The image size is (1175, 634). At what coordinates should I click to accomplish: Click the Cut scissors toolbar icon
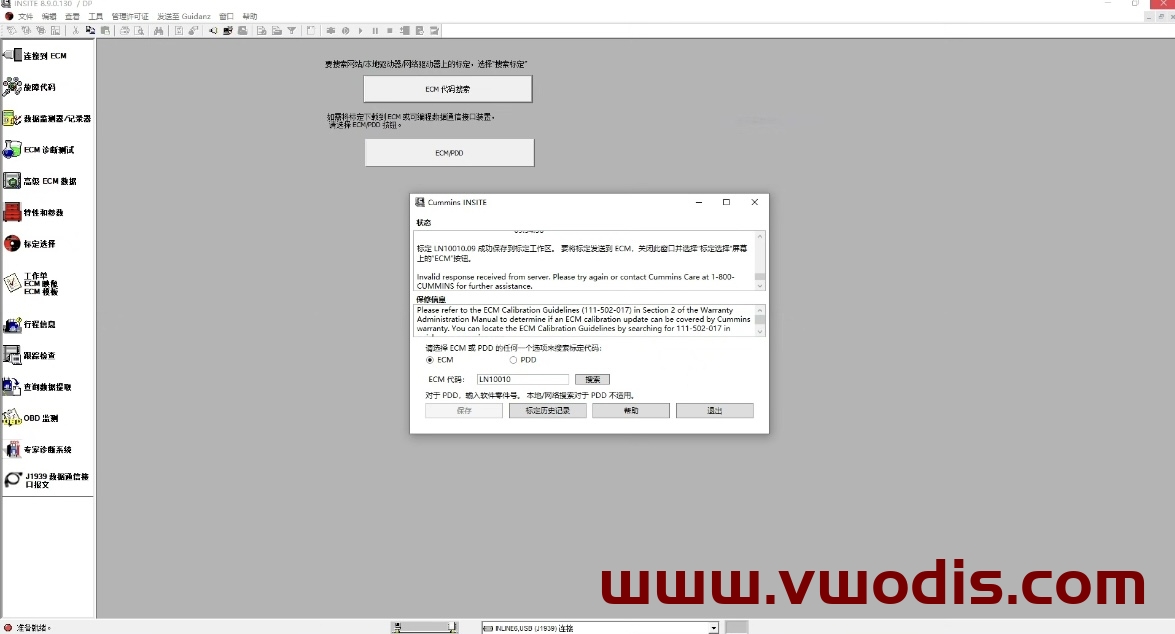point(76,31)
